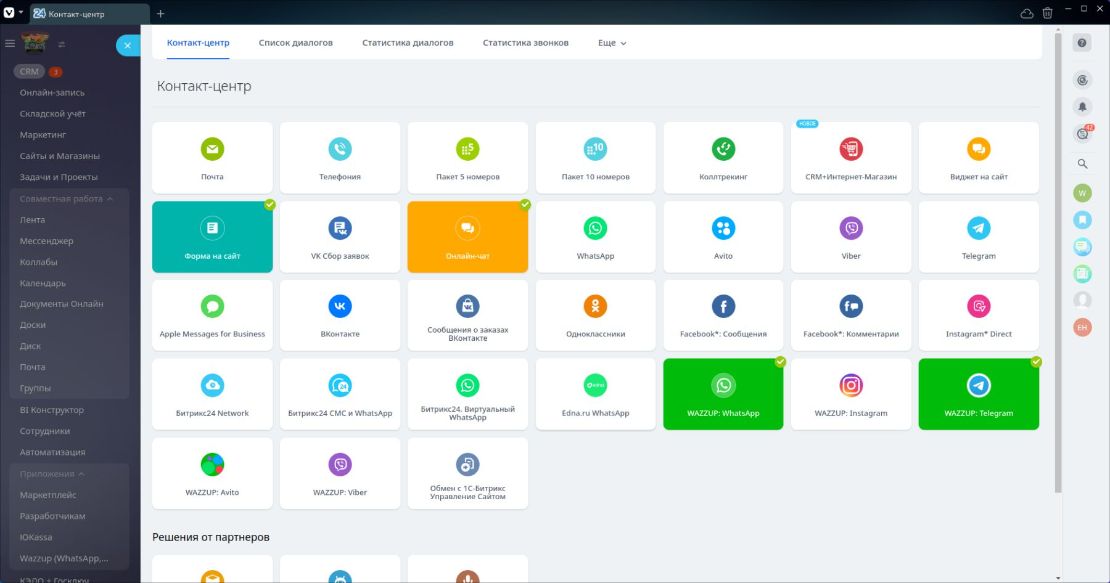
Task: Open Мессенджер in sidebar
Action: click(x=46, y=241)
